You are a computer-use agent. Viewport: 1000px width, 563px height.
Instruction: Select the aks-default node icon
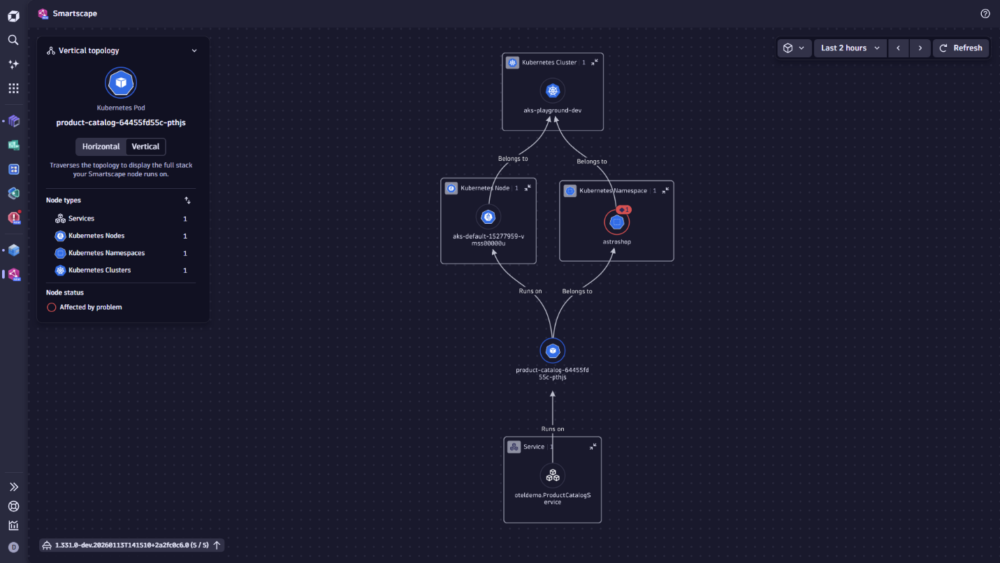pyautogui.click(x=488, y=217)
